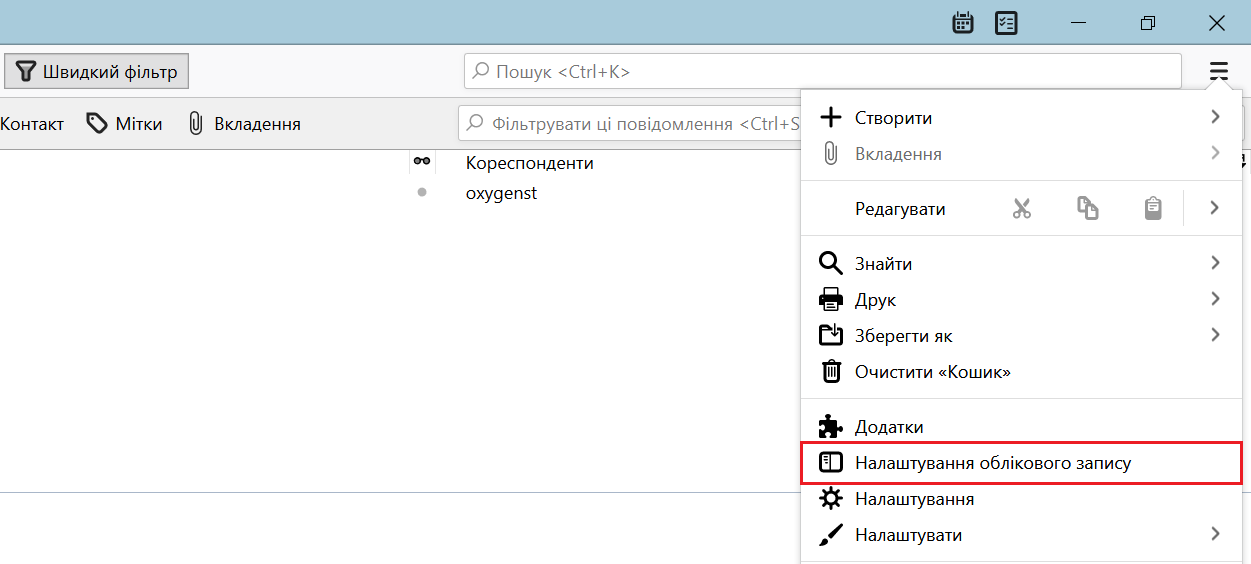Click the Пошук global search field

coord(822,72)
